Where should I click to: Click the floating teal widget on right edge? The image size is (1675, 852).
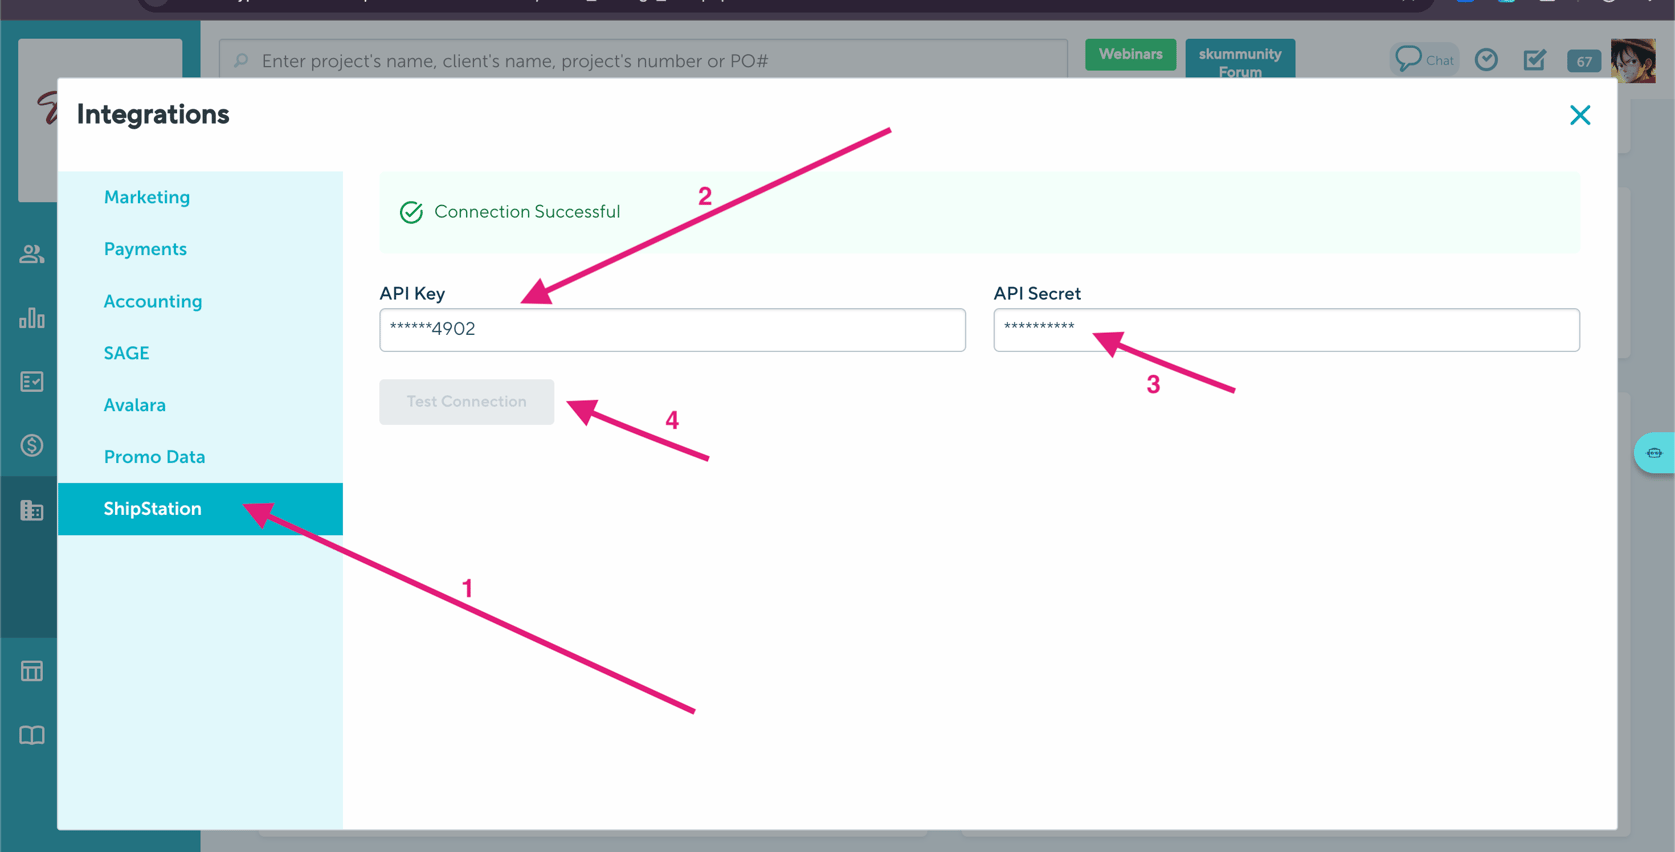pos(1655,453)
